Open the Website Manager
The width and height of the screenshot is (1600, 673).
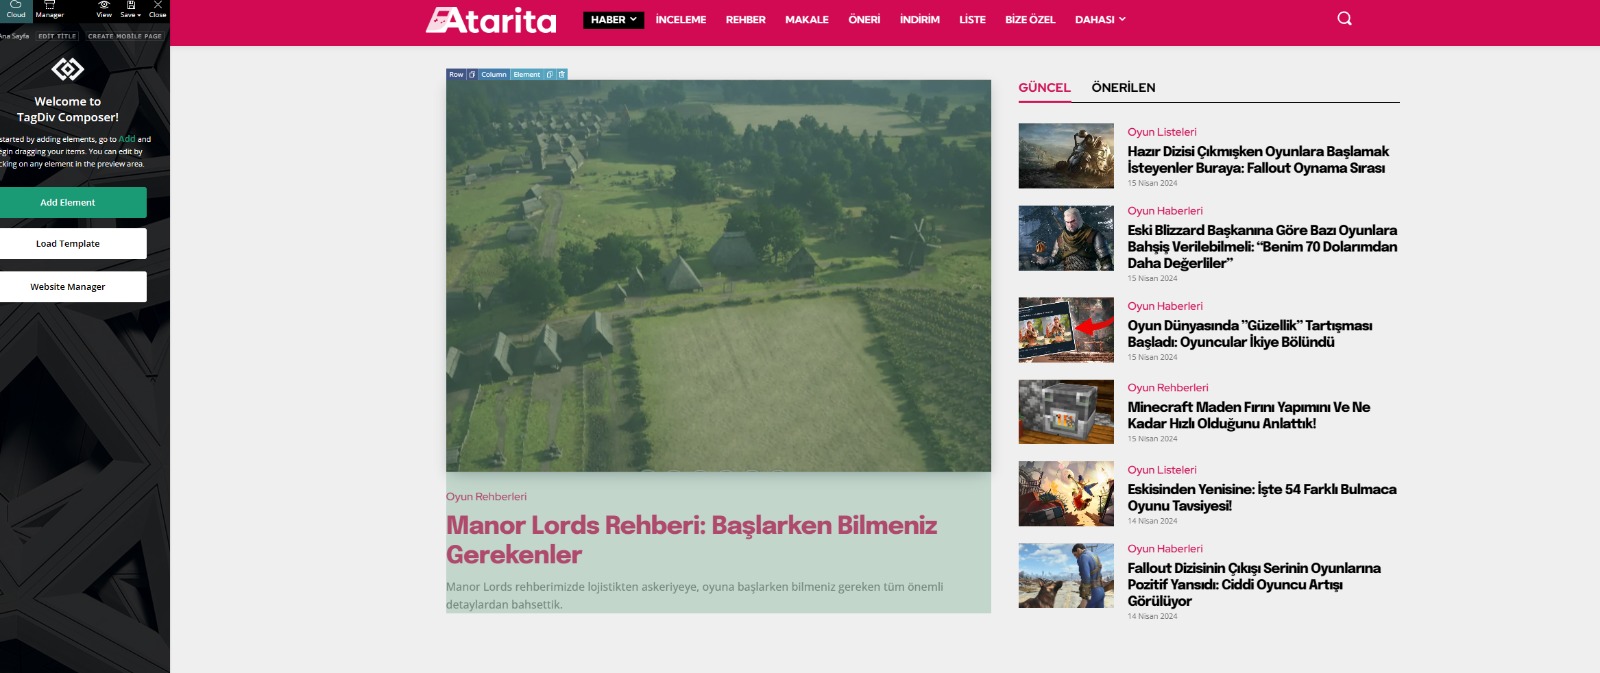68,286
